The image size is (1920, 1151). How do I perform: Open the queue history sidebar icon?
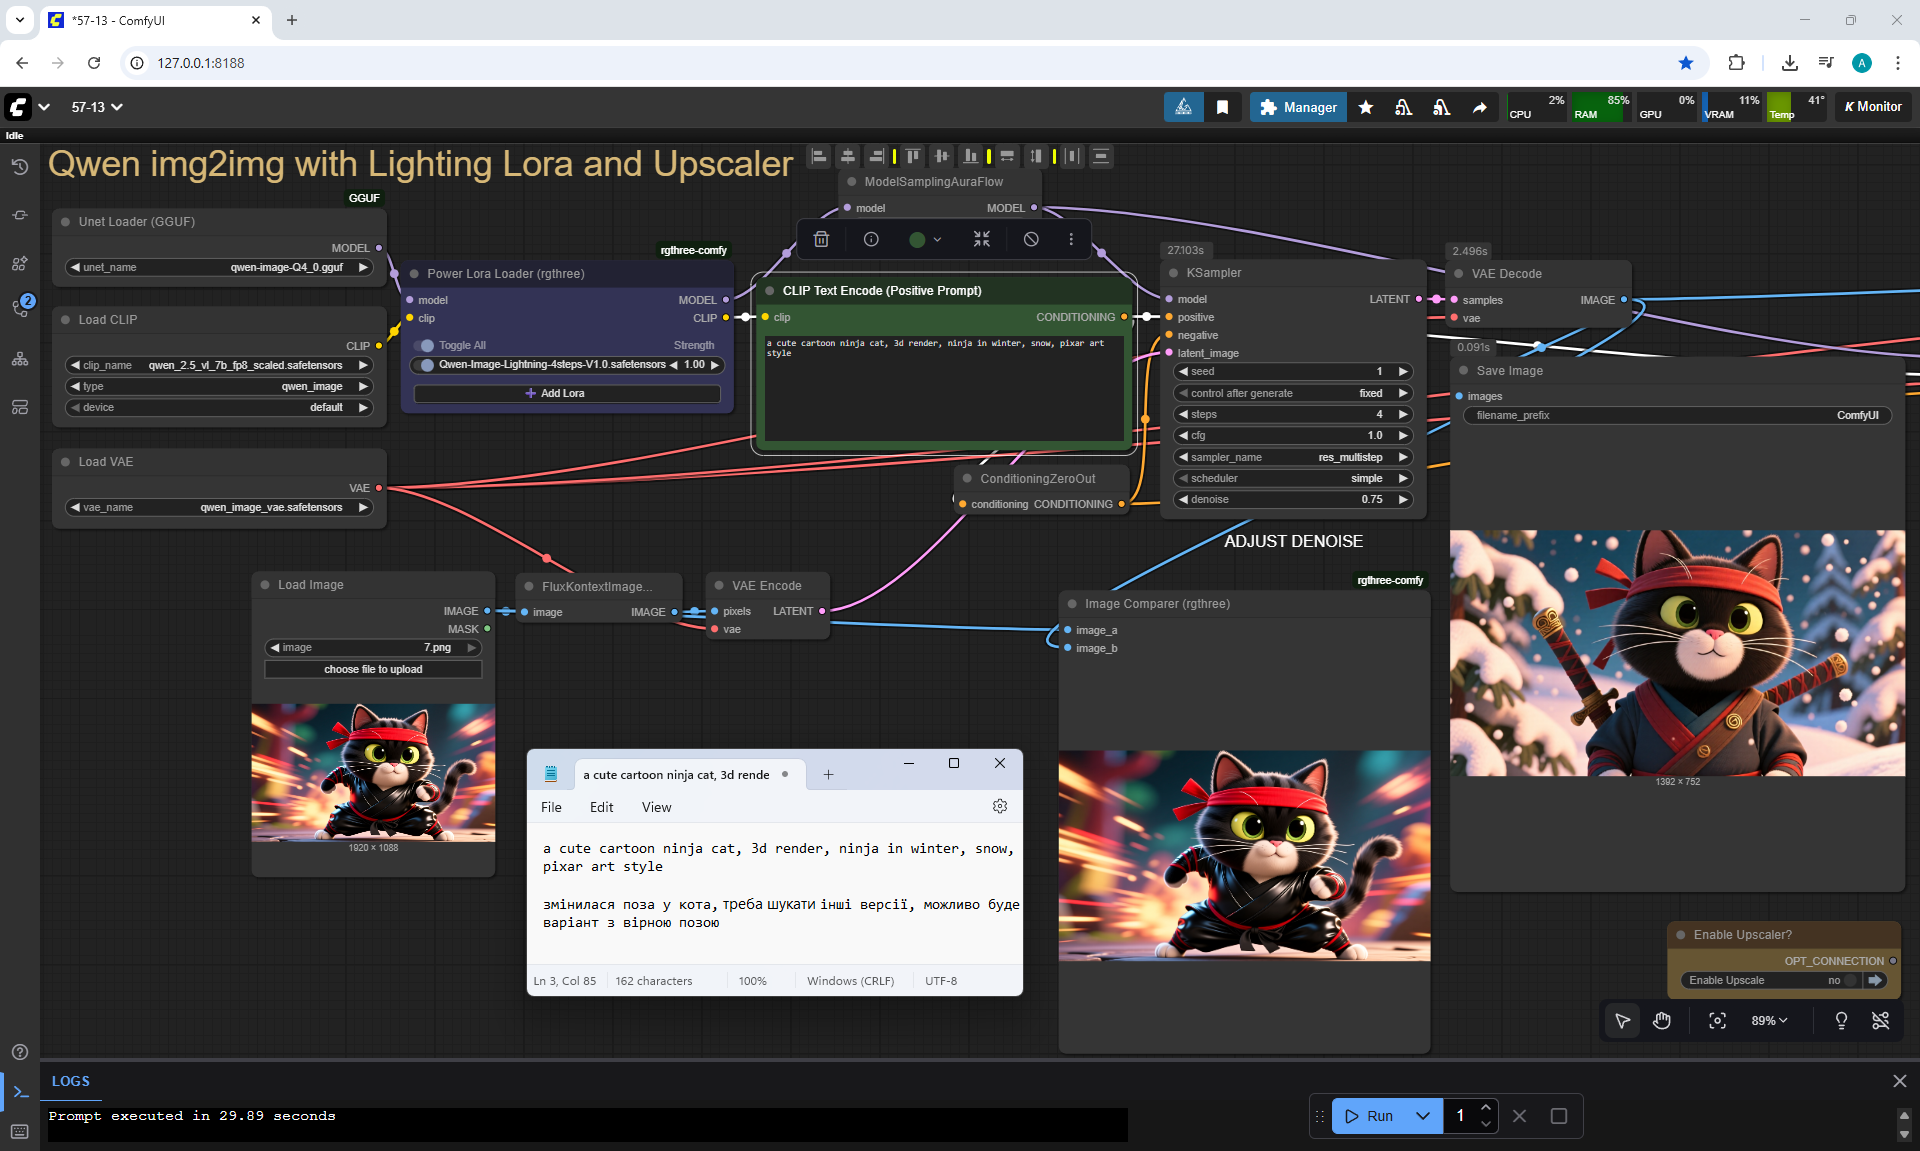tap(19, 167)
